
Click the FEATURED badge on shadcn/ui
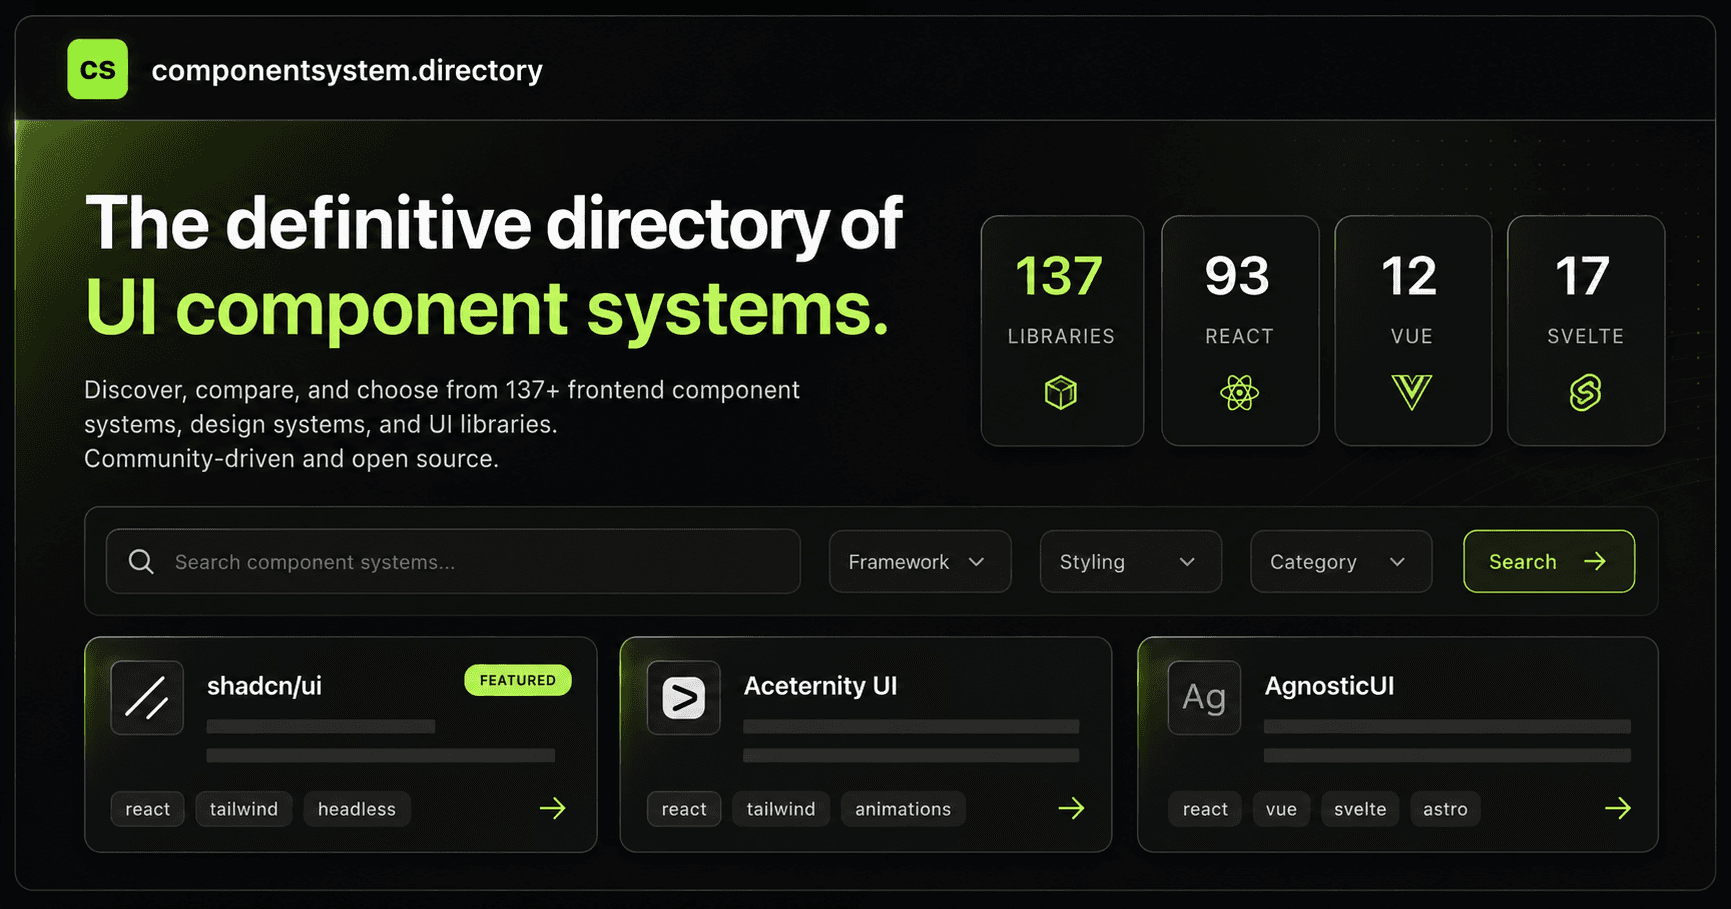[x=518, y=680]
